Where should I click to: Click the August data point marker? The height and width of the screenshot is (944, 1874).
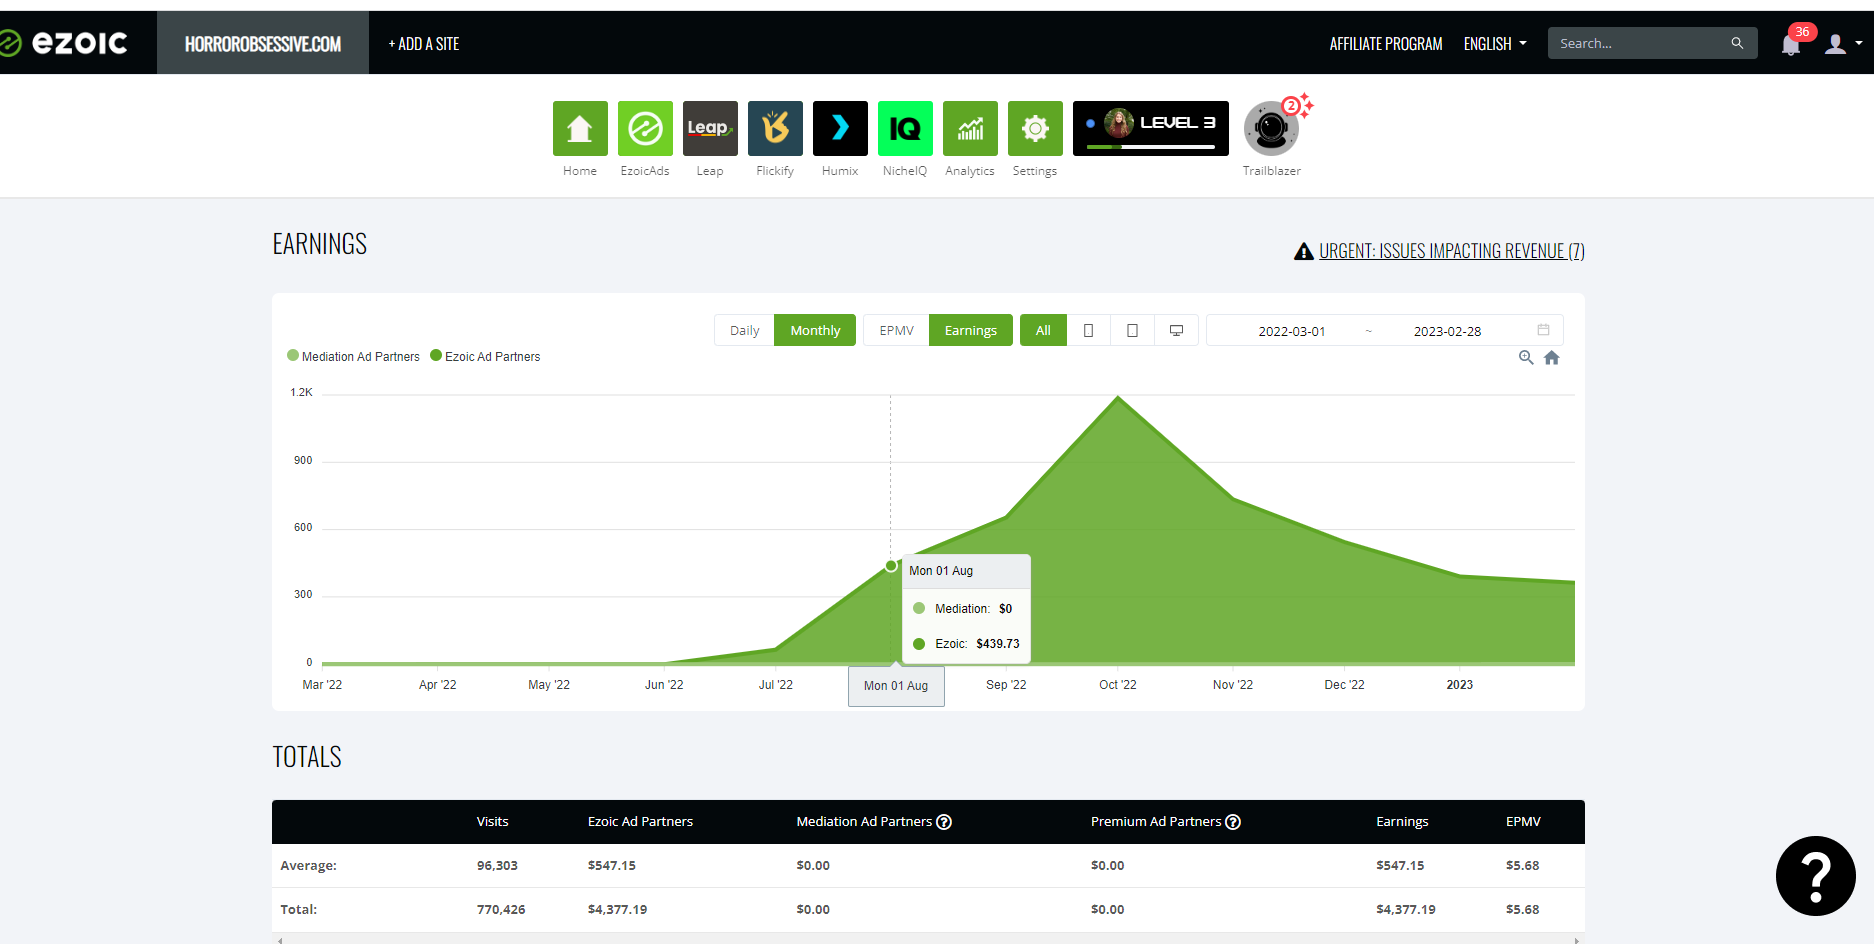point(891,566)
